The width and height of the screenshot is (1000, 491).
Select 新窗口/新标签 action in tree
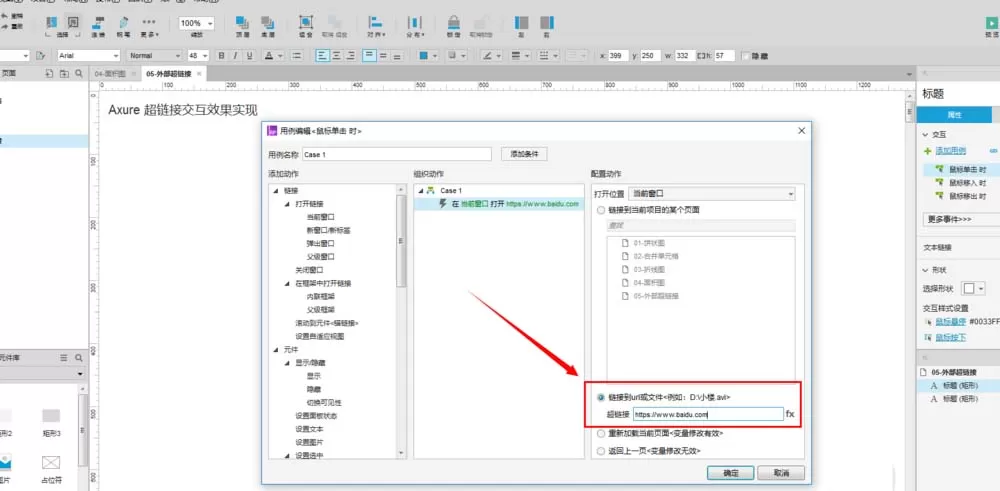pyautogui.click(x=328, y=230)
